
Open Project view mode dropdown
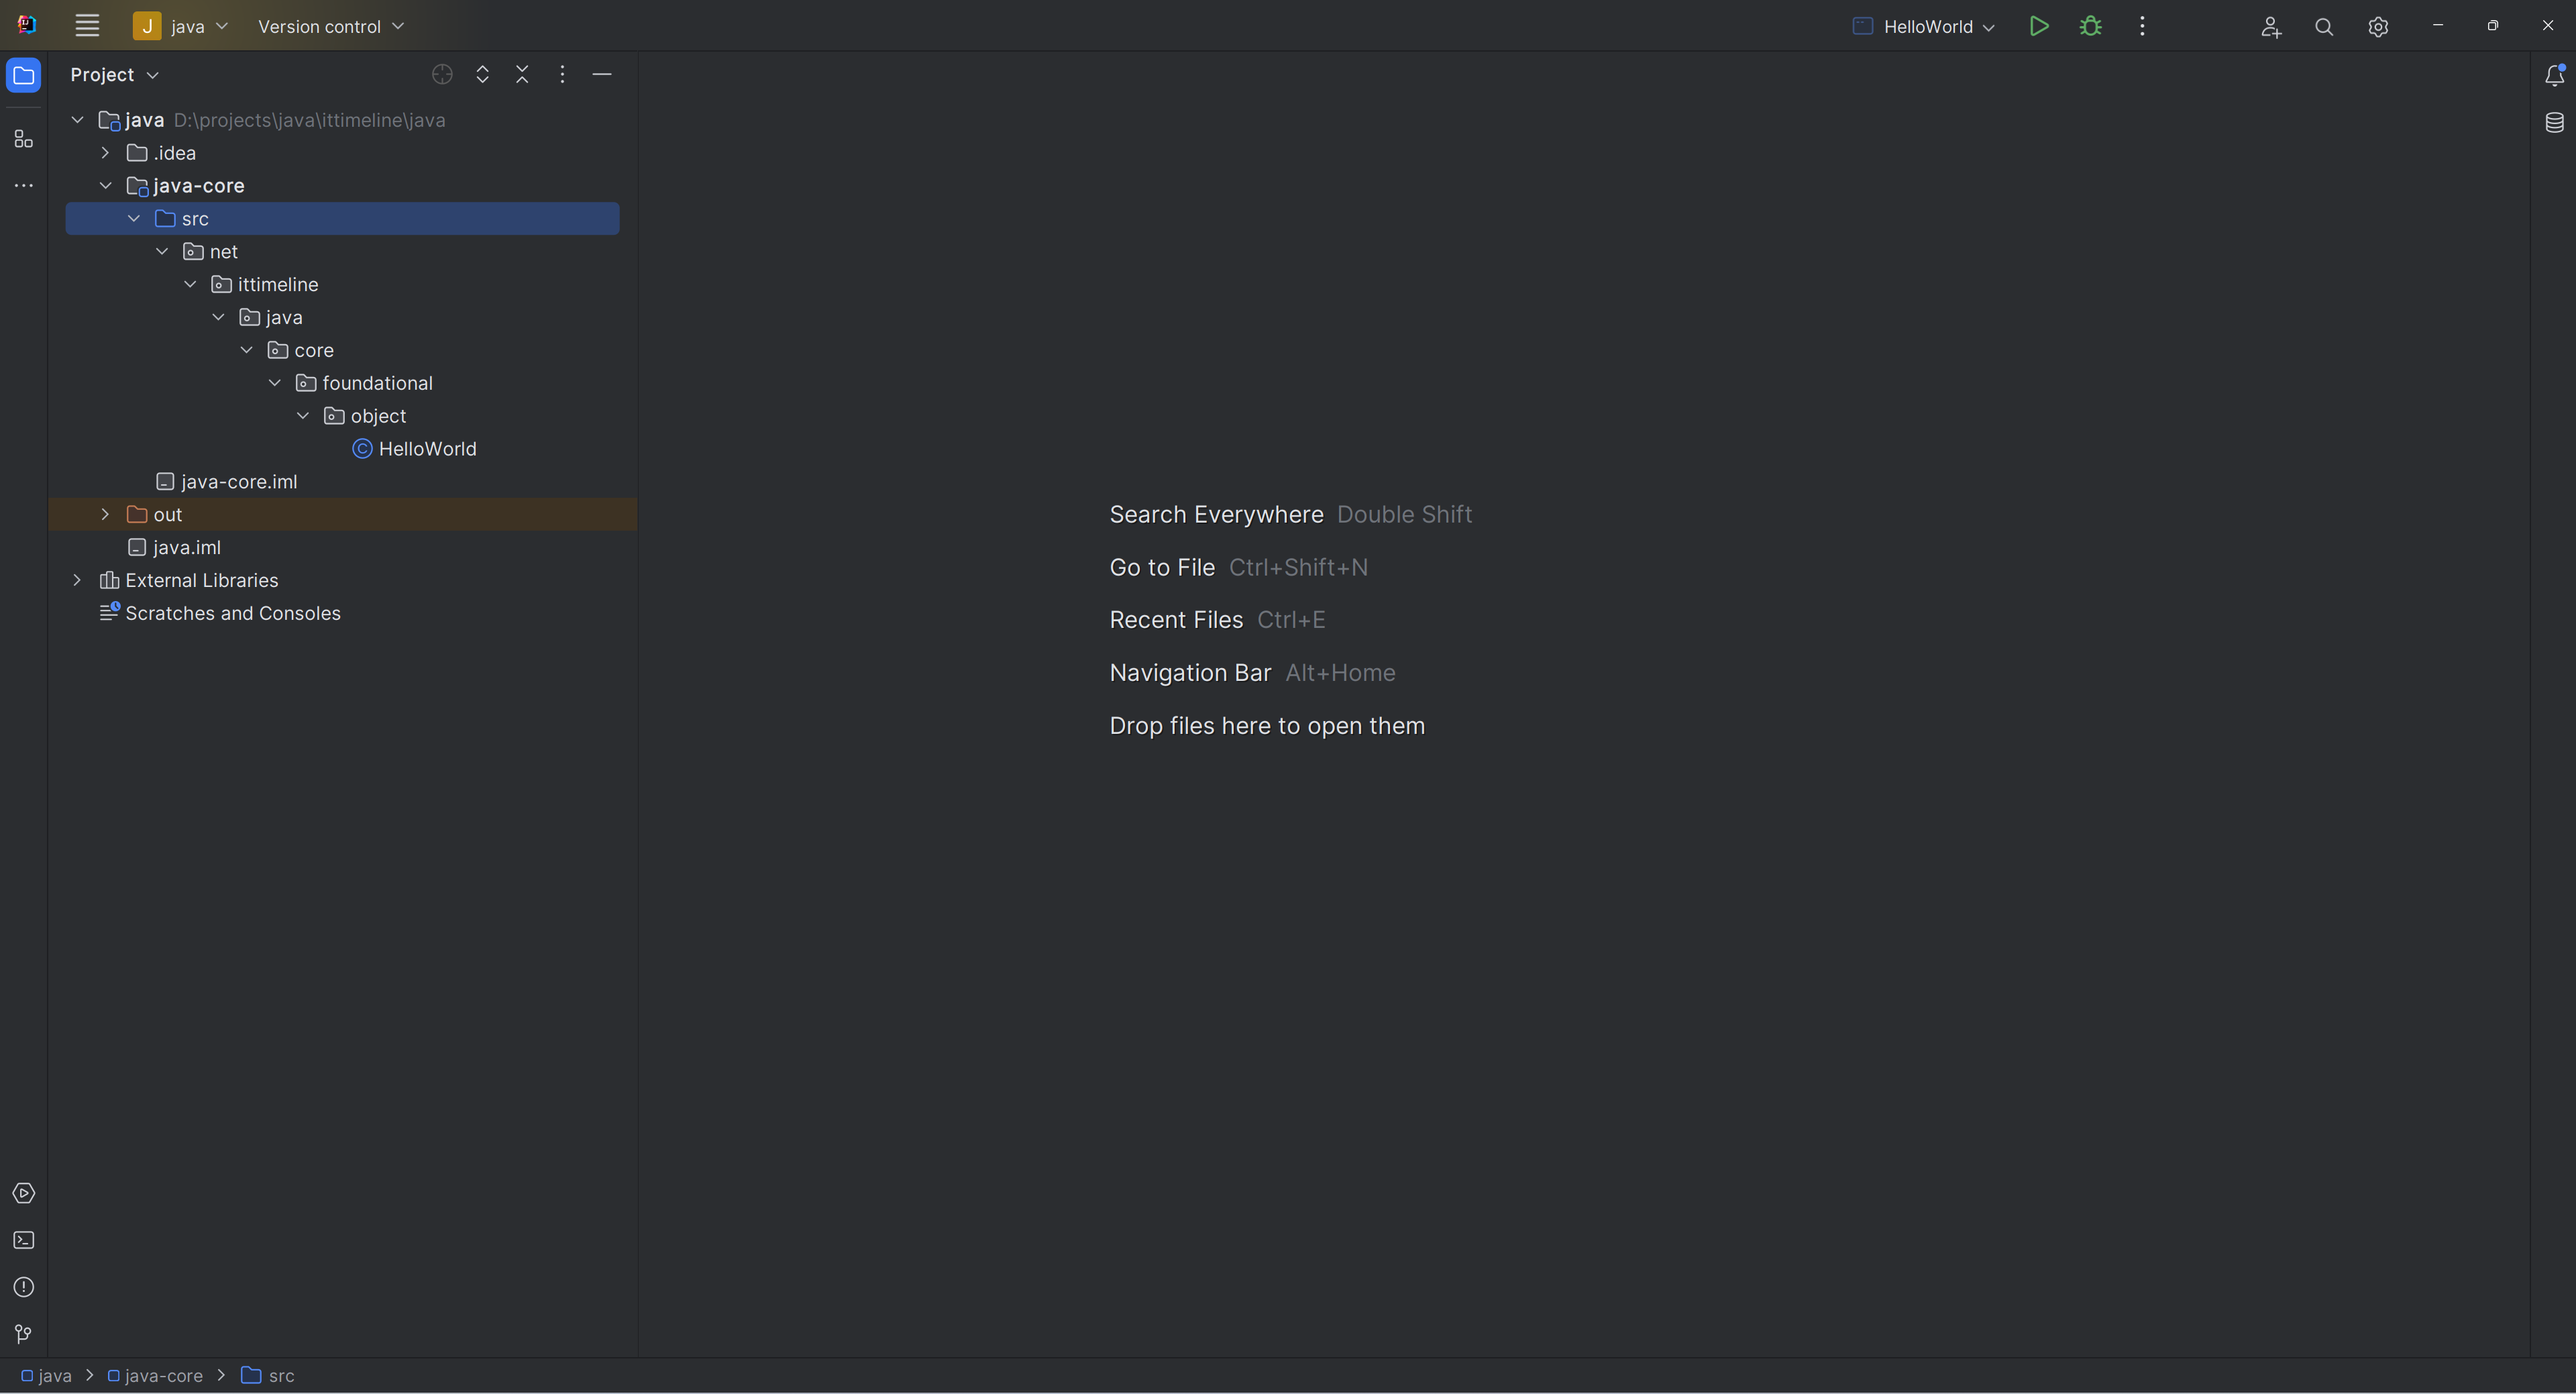[114, 75]
